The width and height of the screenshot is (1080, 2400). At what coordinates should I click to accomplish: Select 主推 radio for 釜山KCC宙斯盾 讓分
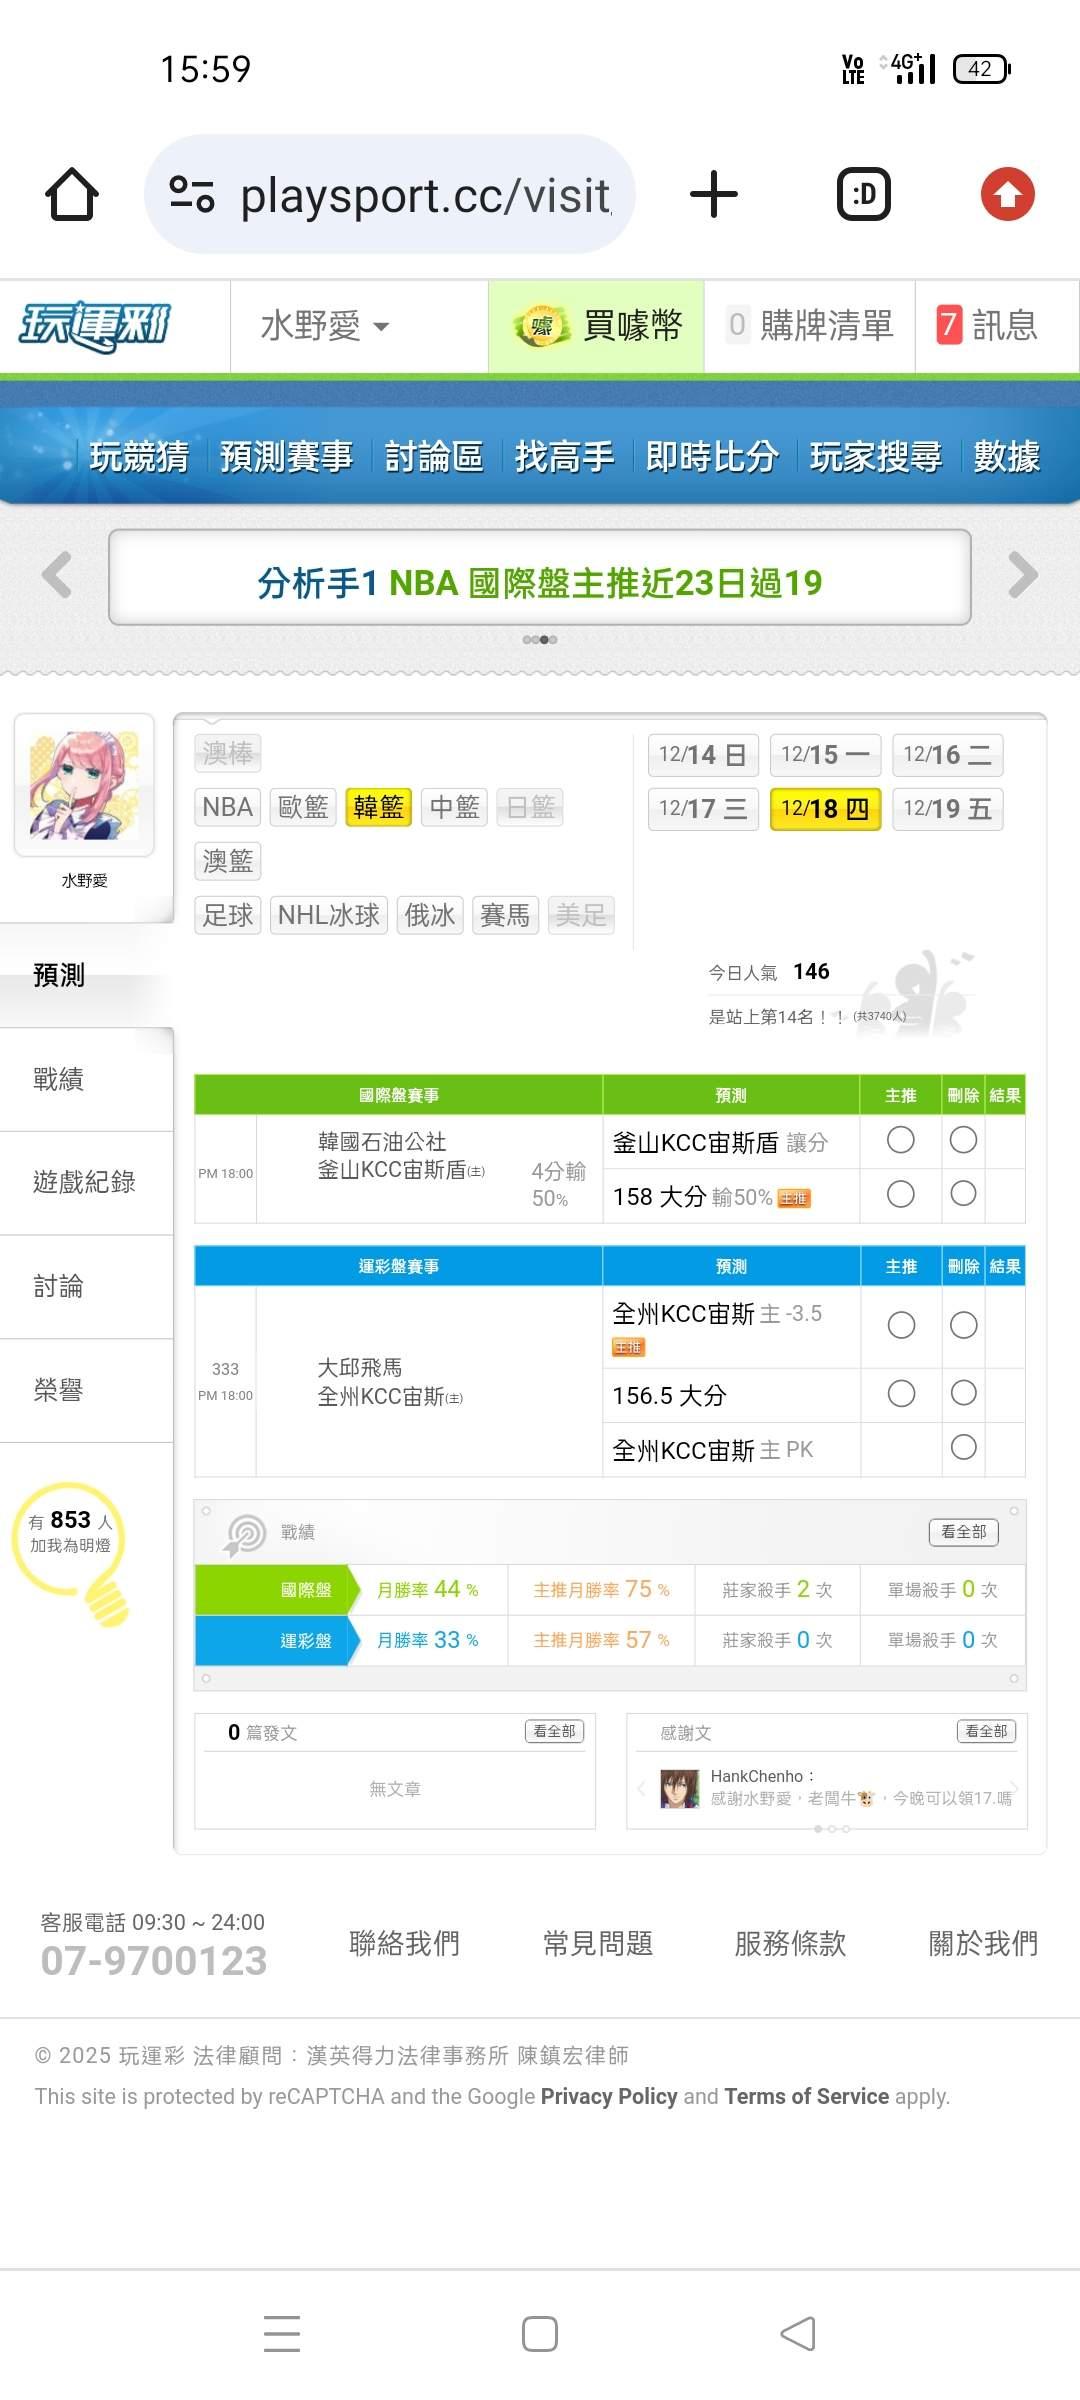pyautogui.click(x=900, y=1140)
